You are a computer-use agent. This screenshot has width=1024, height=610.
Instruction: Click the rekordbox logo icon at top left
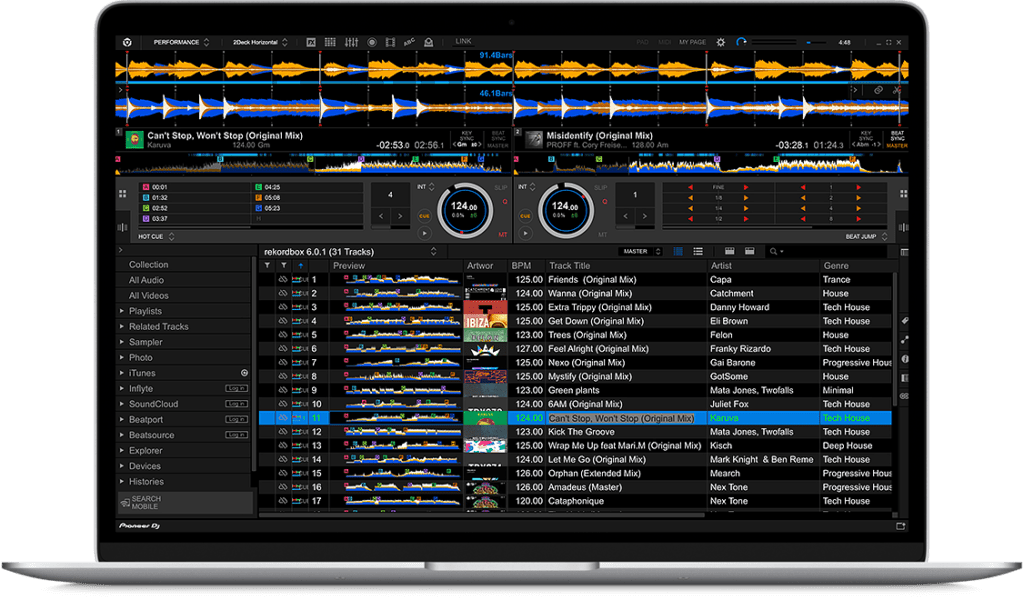coord(127,42)
